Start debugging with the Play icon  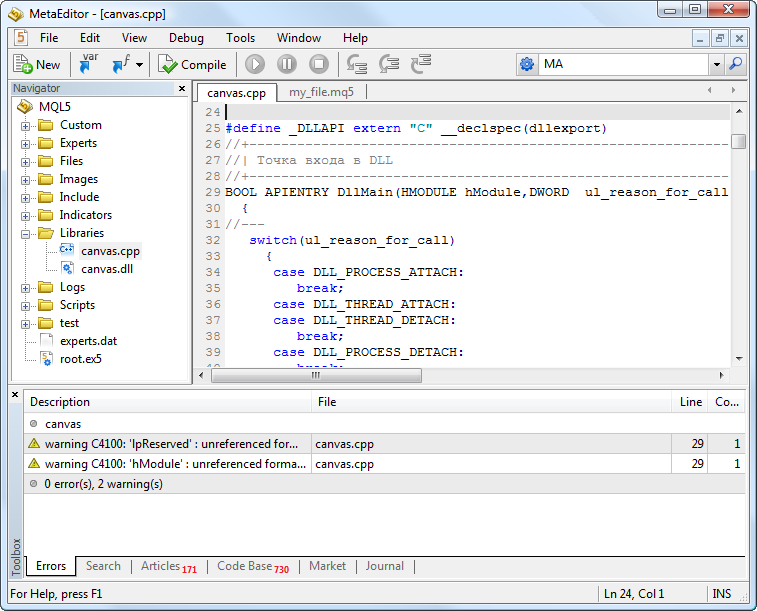[255, 64]
